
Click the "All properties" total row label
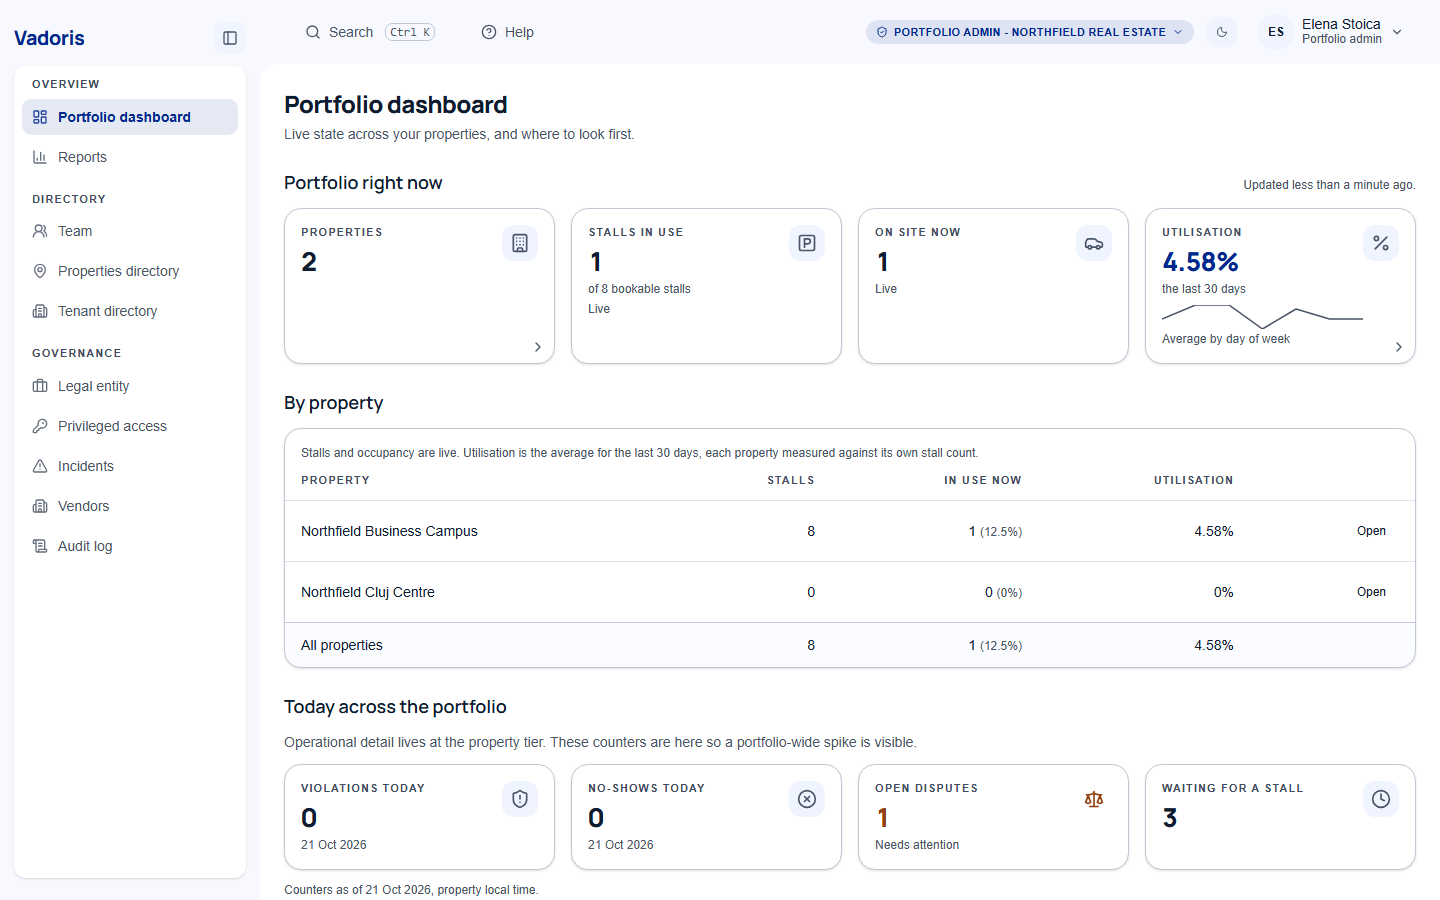click(x=342, y=645)
